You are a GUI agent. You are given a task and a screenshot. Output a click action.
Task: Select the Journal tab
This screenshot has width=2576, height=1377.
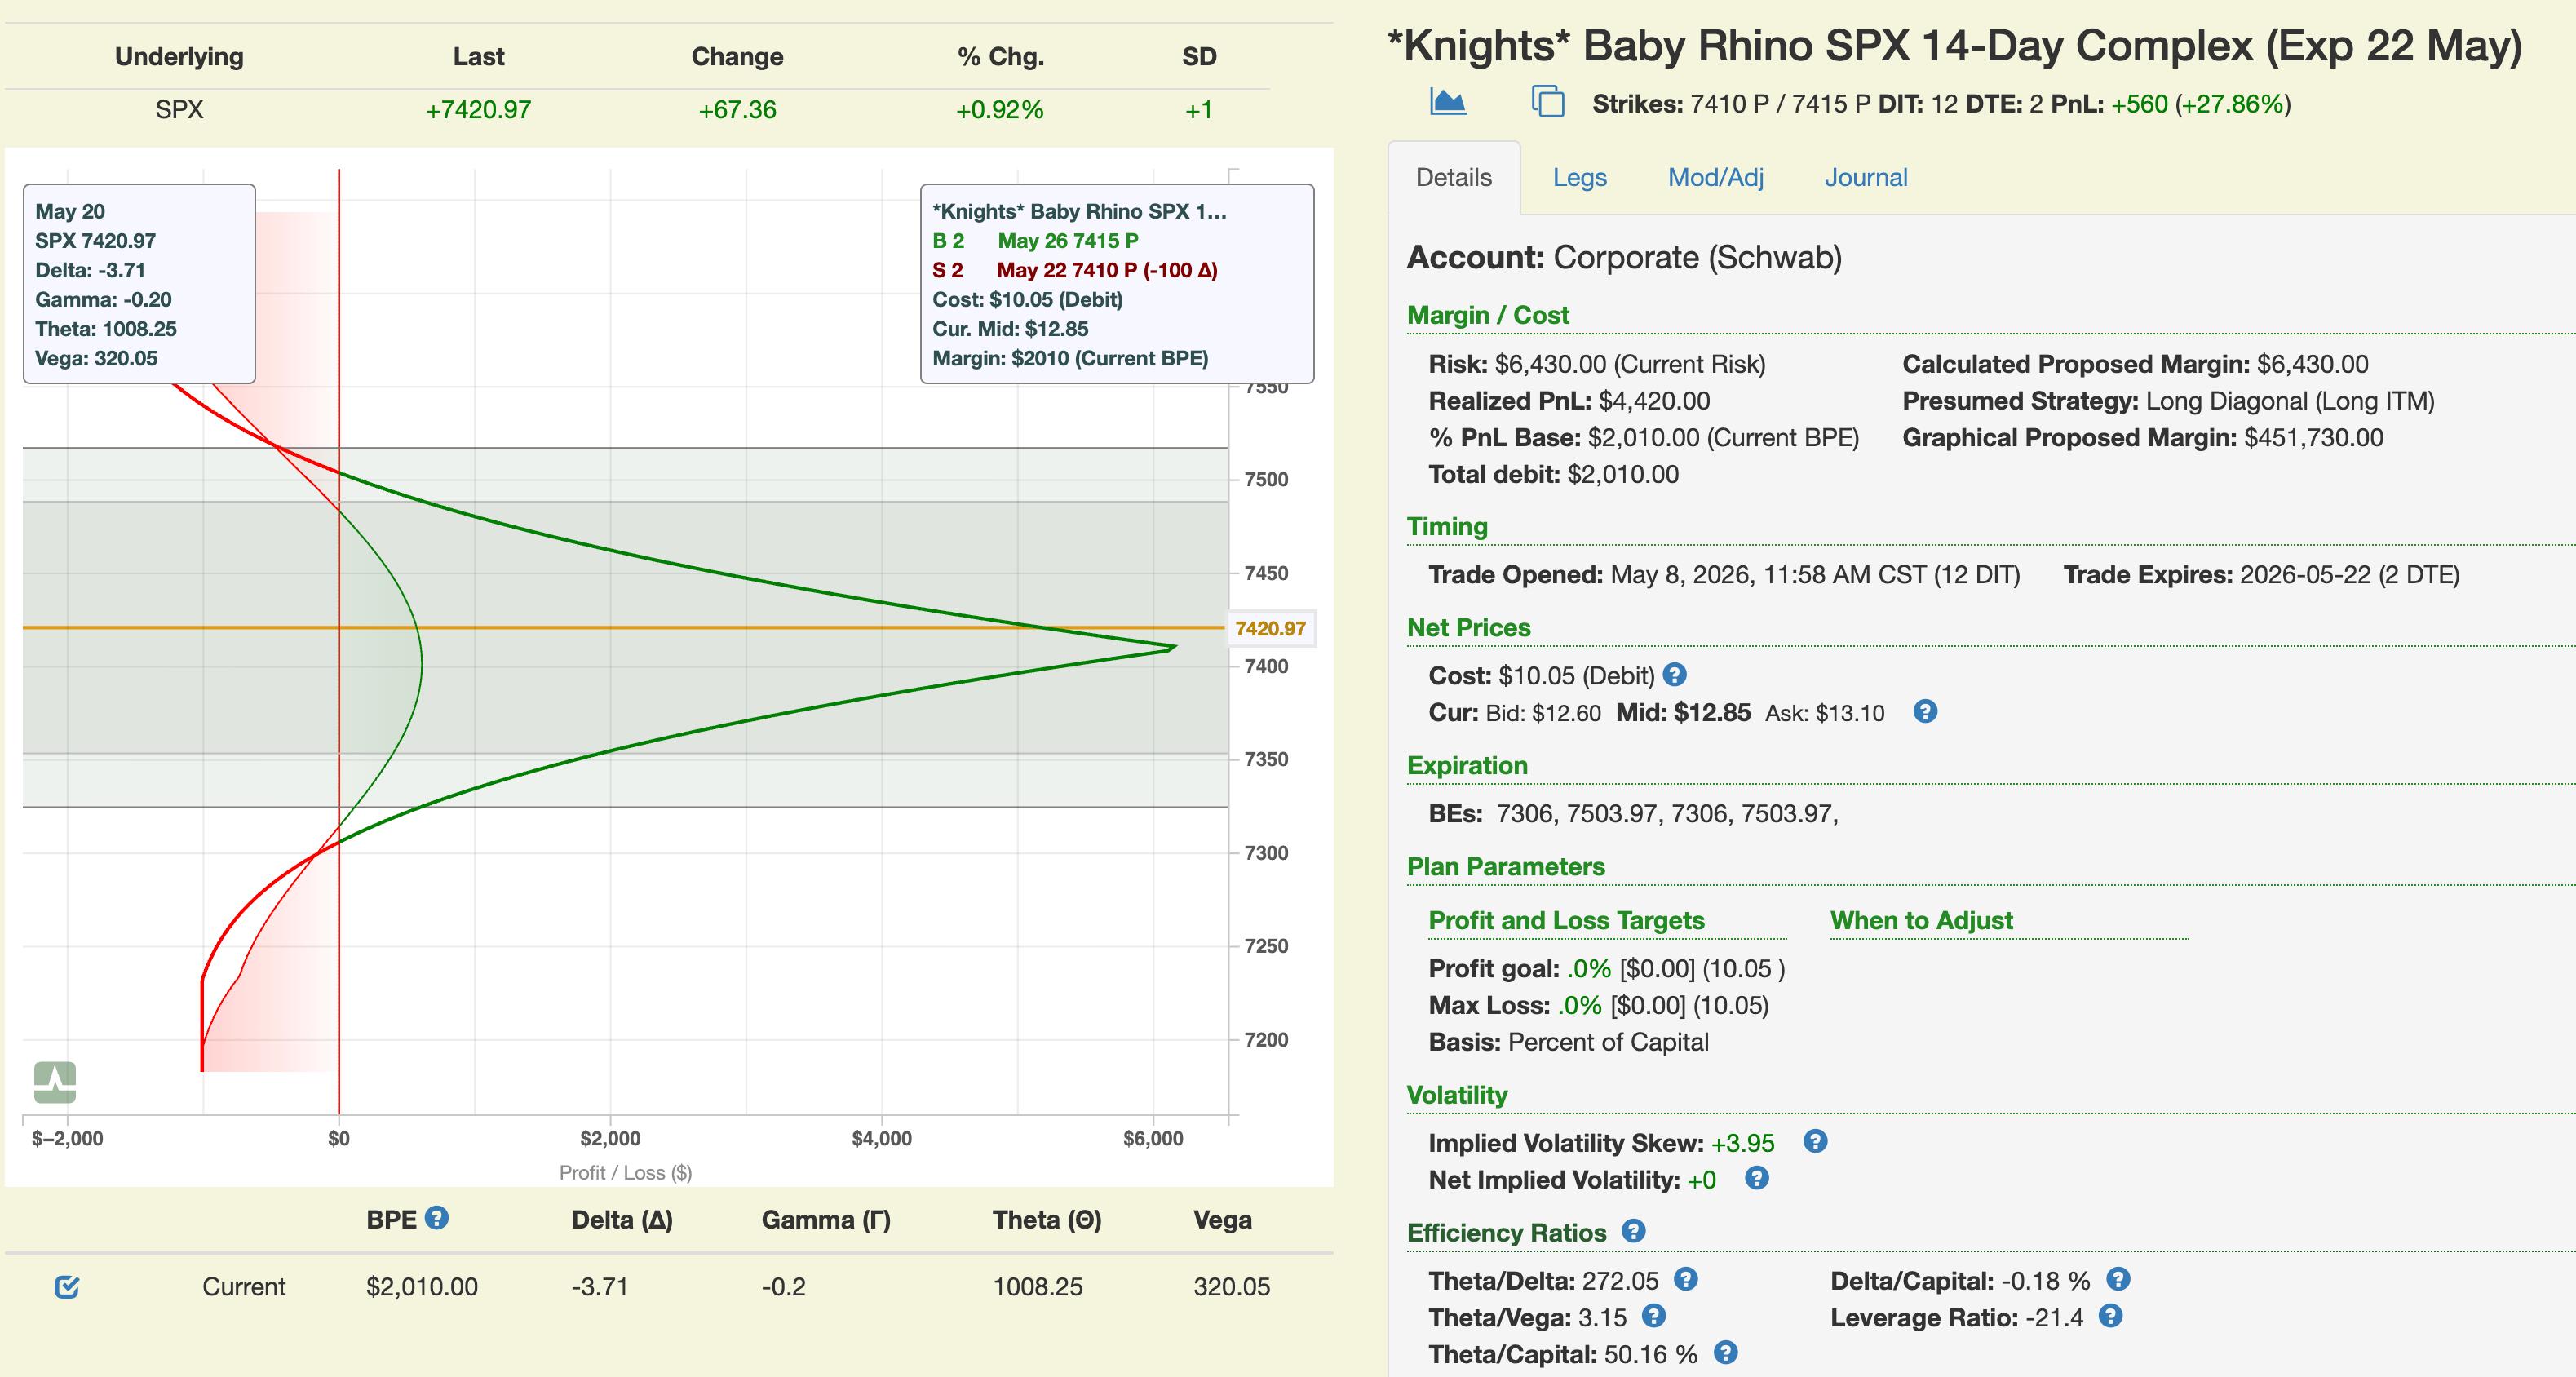(x=1866, y=177)
